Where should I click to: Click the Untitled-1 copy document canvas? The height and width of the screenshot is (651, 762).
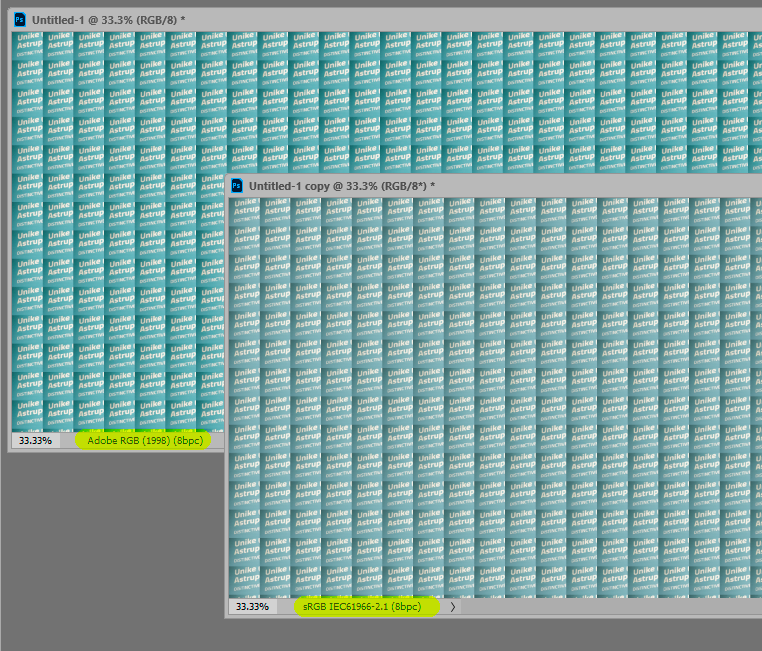click(x=495, y=398)
